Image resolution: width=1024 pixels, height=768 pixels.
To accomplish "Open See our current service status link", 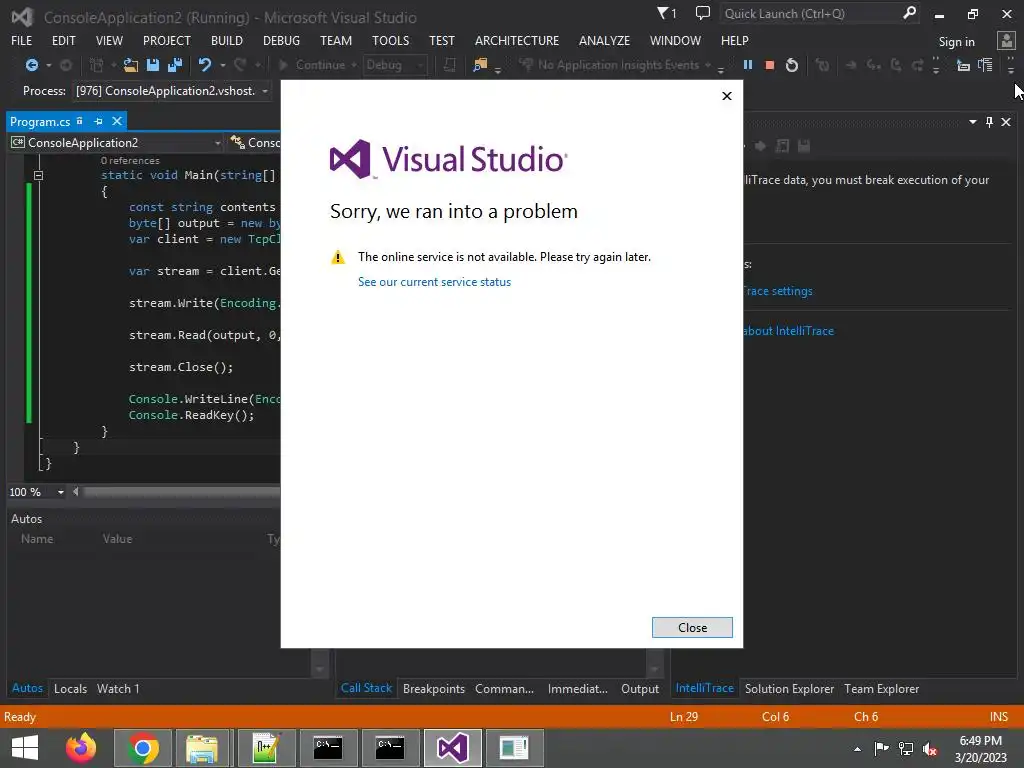I will (x=434, y=282).
